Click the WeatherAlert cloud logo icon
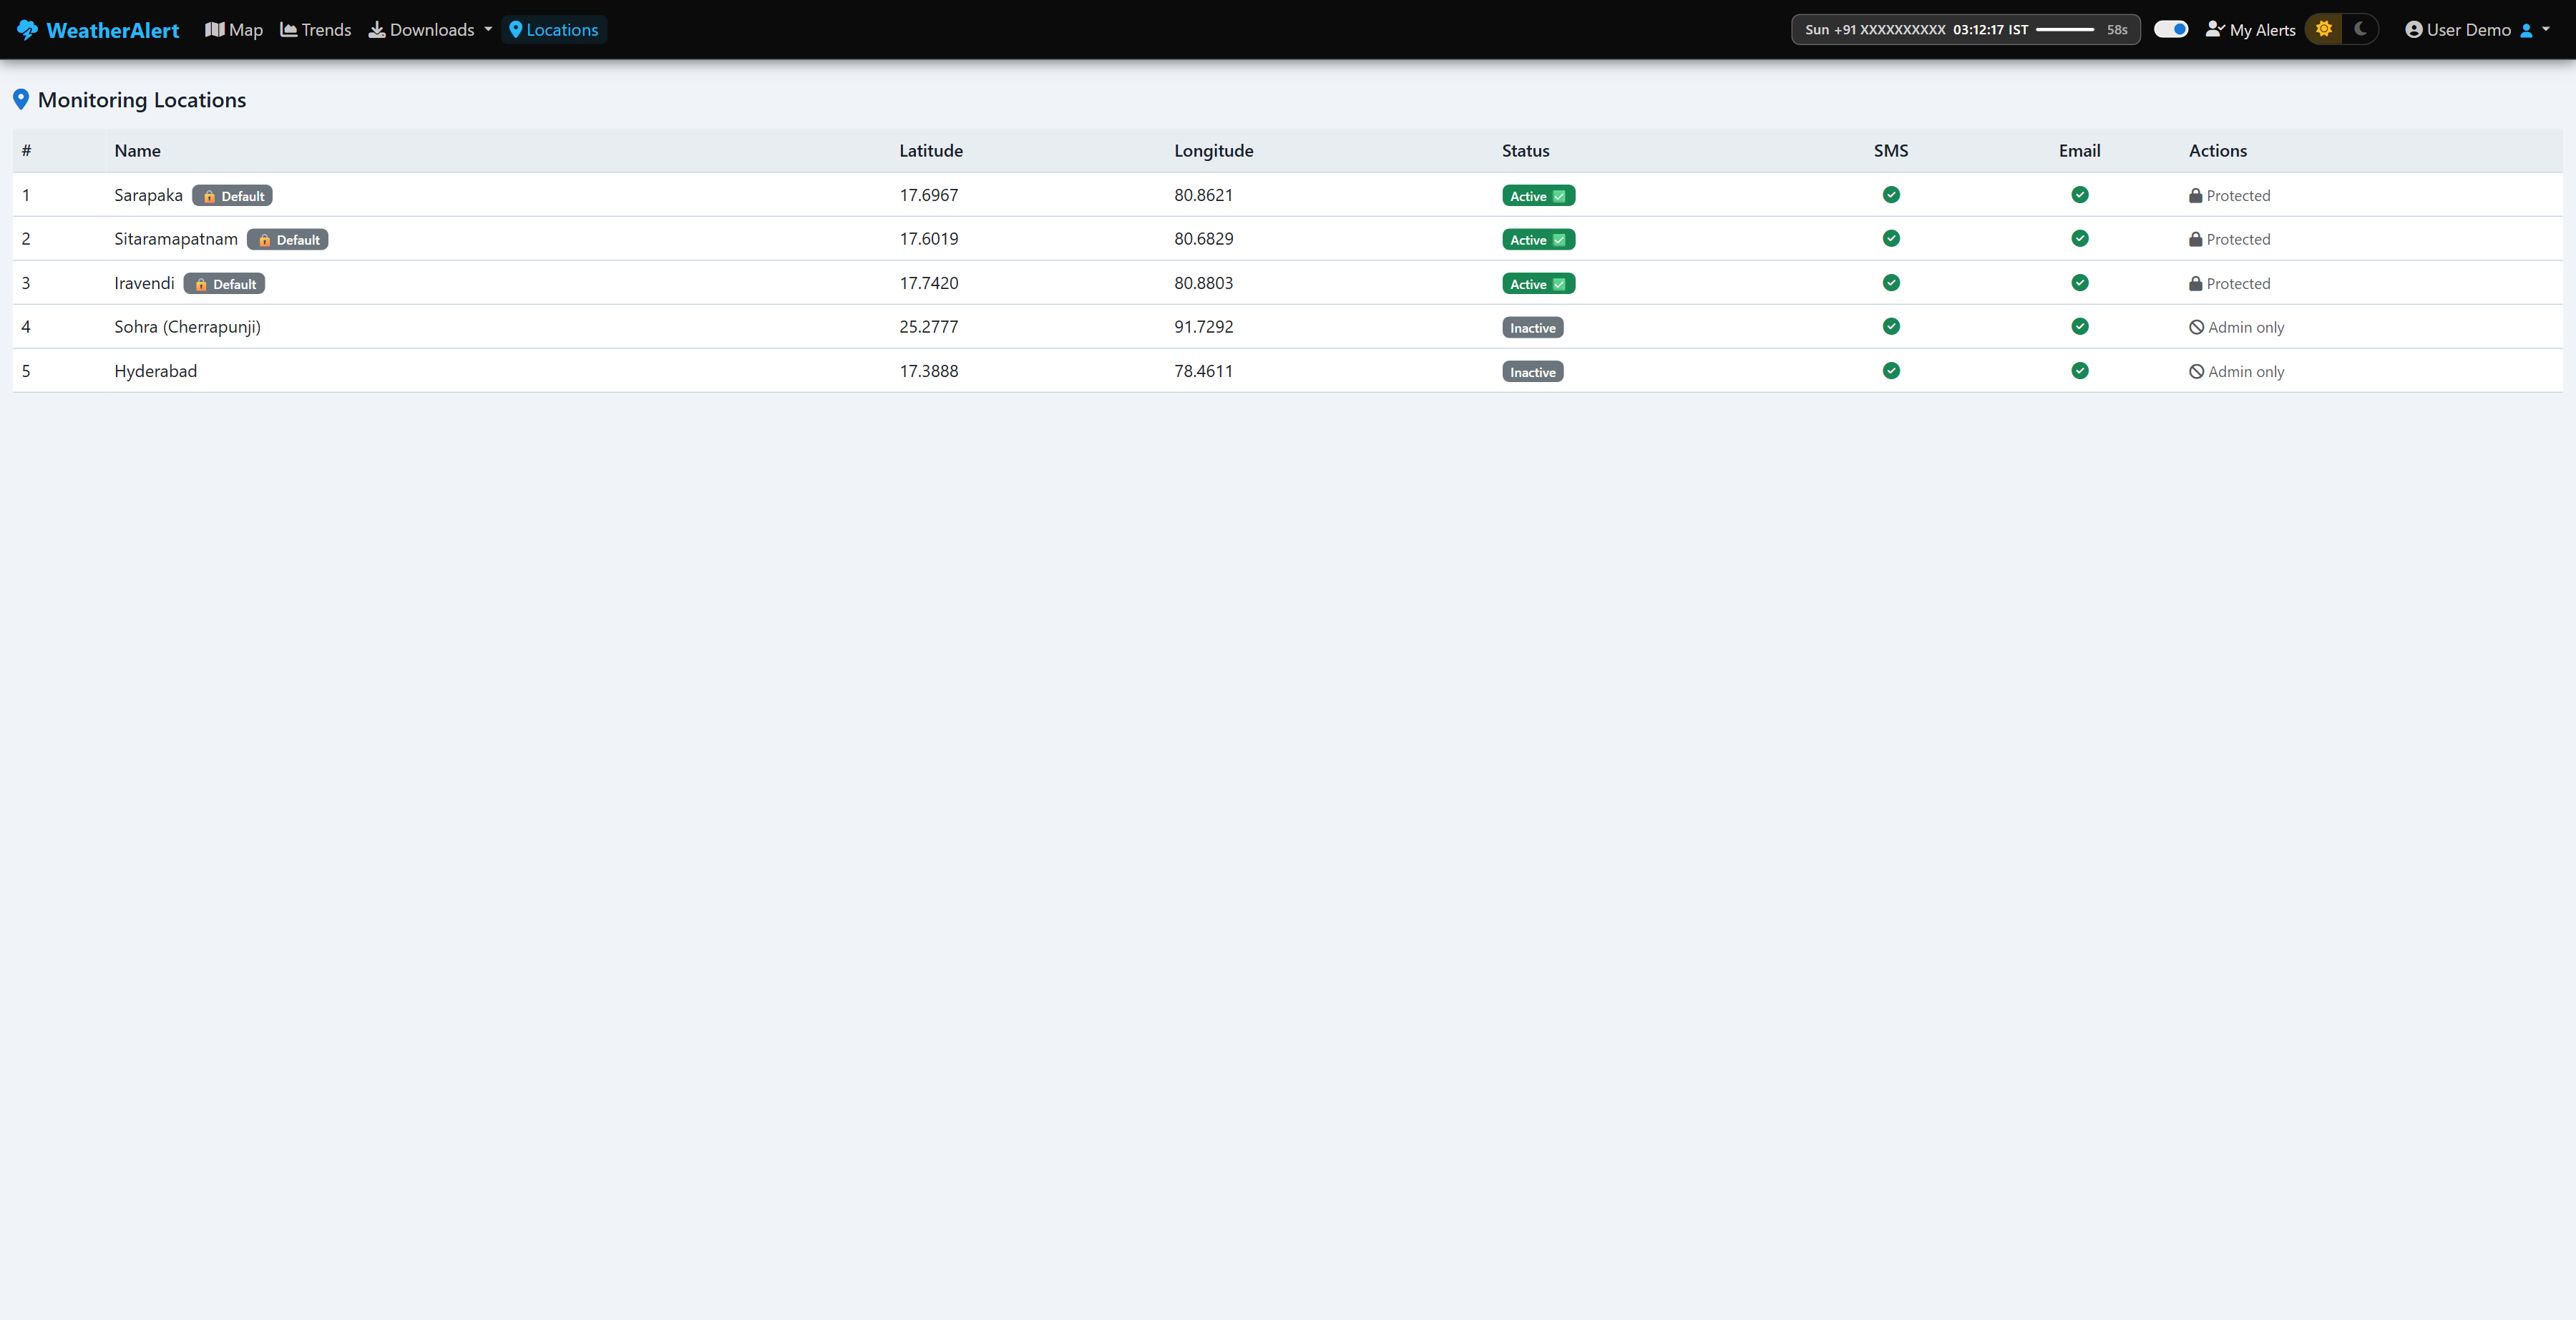This screenshot has width=2576, height=1320. point(28,30)
